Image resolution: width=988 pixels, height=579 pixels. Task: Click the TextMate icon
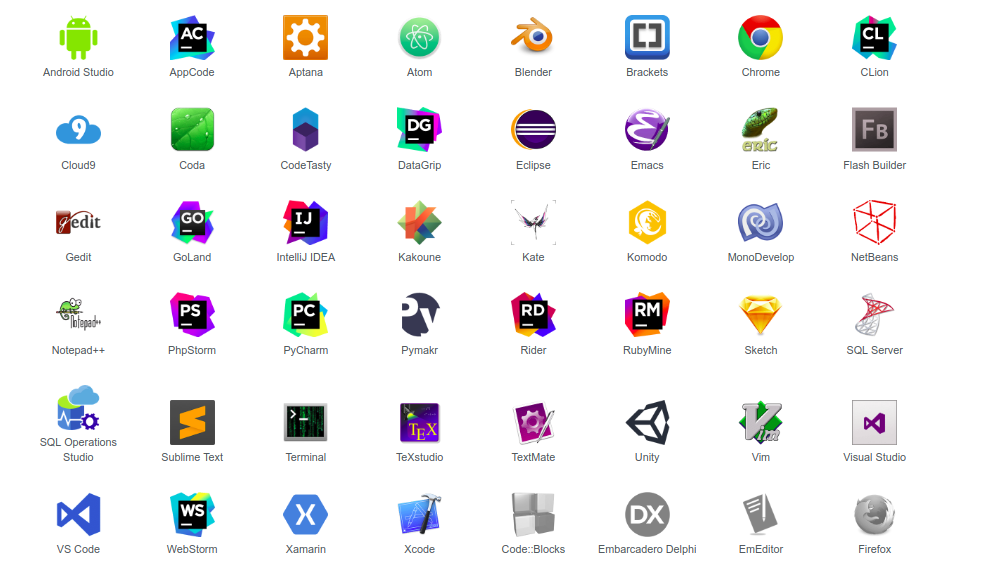(x=533, y=422)
